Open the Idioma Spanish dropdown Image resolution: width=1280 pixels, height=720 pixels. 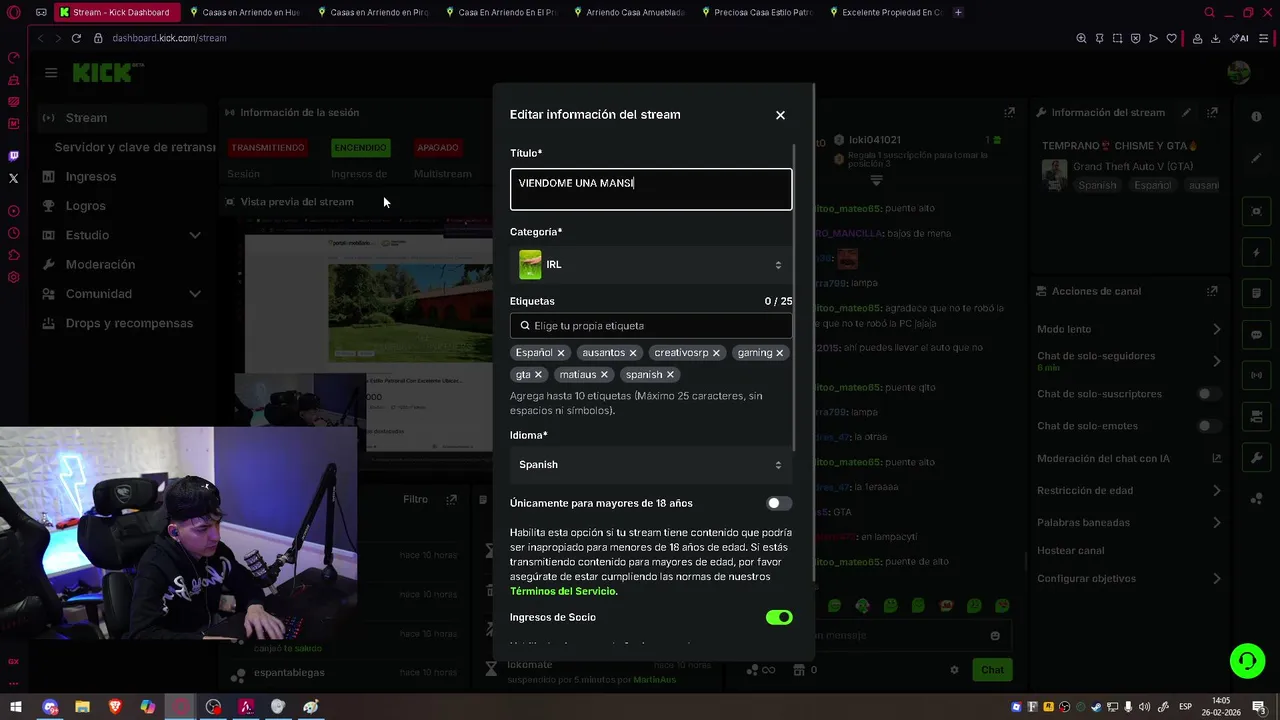[x=651, y=465]
